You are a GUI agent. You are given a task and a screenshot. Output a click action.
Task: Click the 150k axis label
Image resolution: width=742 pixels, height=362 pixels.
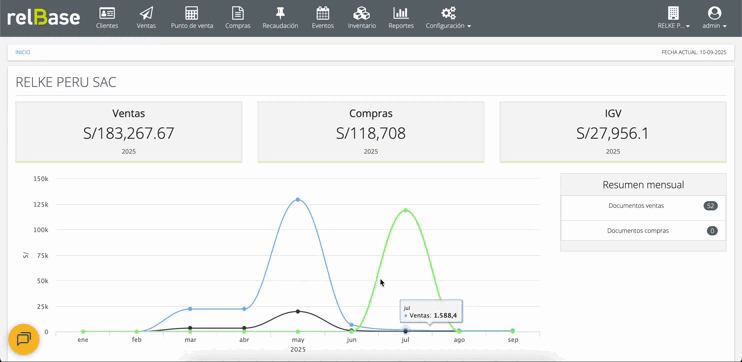point(40,179)
